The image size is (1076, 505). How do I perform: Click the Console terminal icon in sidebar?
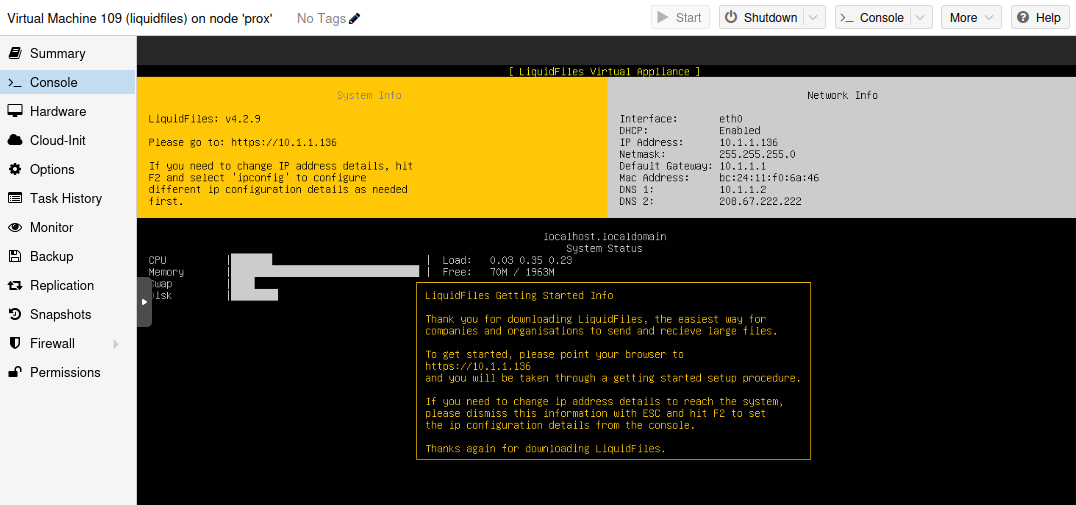pos(14,82)
